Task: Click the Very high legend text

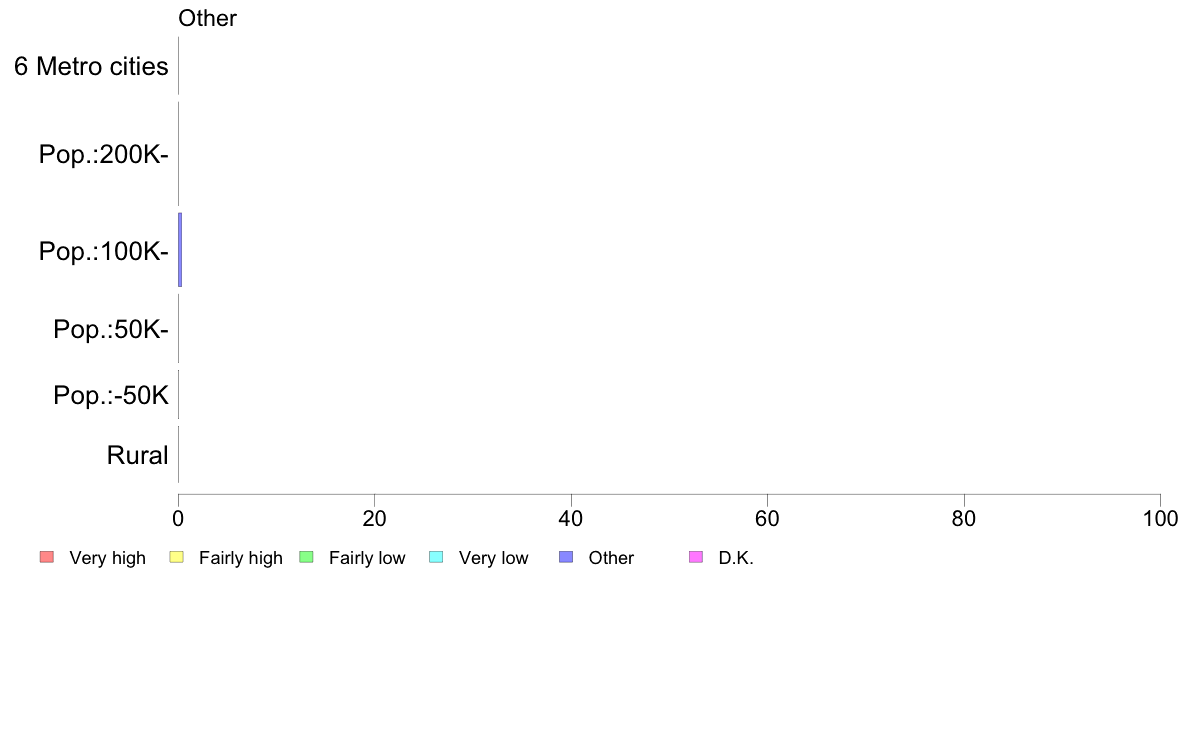Action: pos(108,558)
